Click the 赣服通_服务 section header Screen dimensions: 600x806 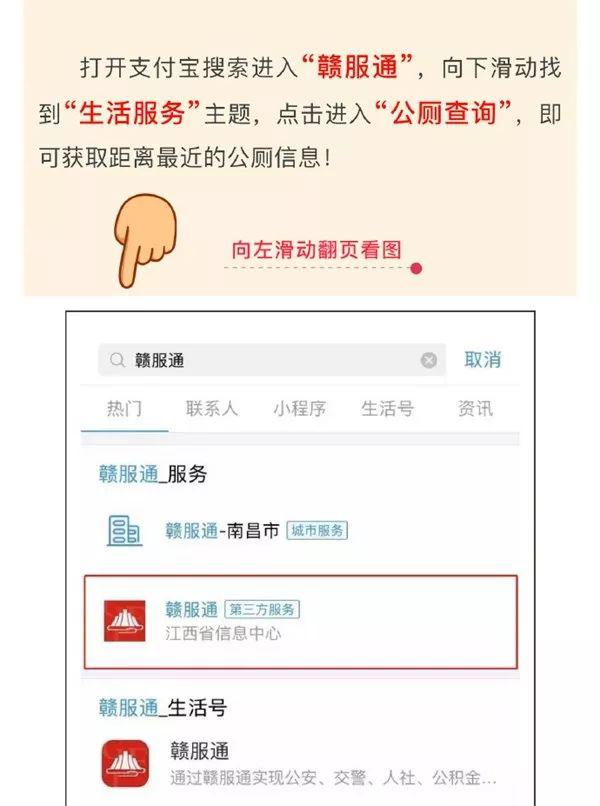[153, 474]
